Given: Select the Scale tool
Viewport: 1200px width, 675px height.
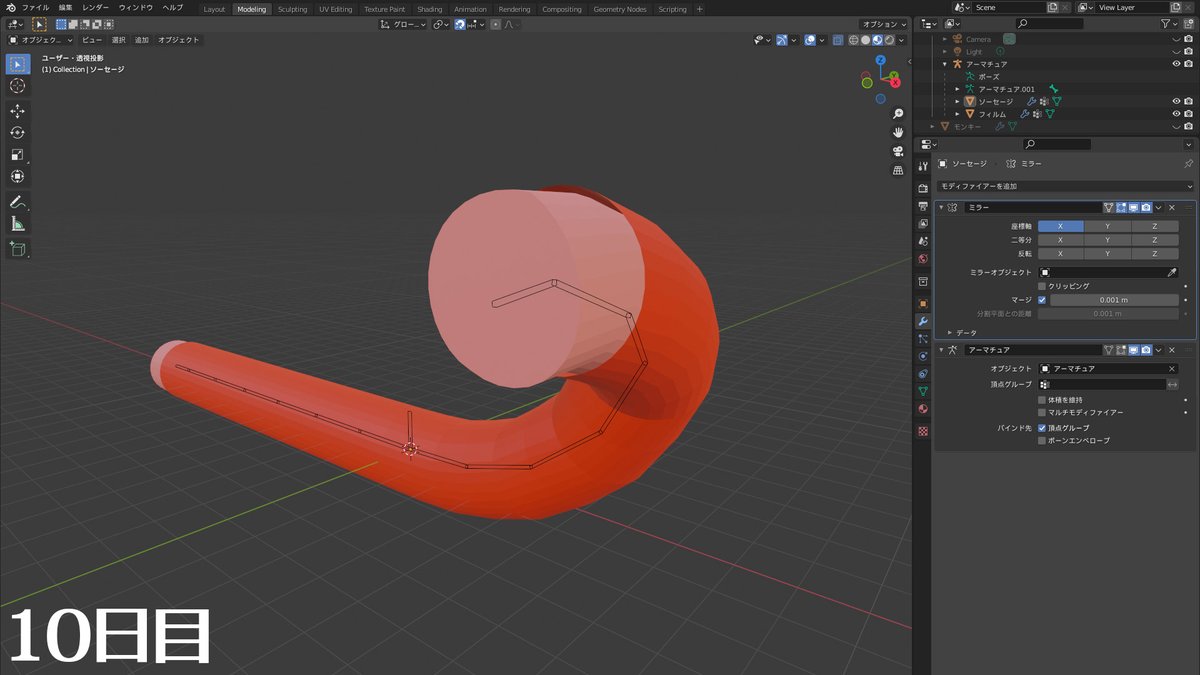Looking at the screenshot, I should point(17,155).
